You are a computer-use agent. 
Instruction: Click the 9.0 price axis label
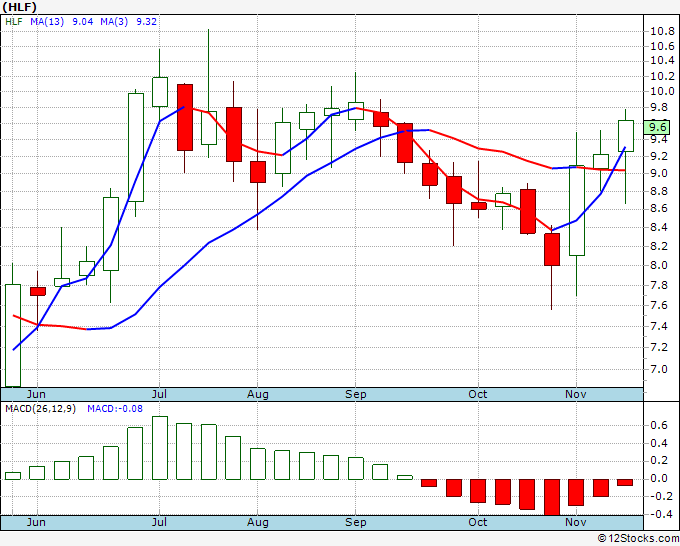click(x=659, y=173)
